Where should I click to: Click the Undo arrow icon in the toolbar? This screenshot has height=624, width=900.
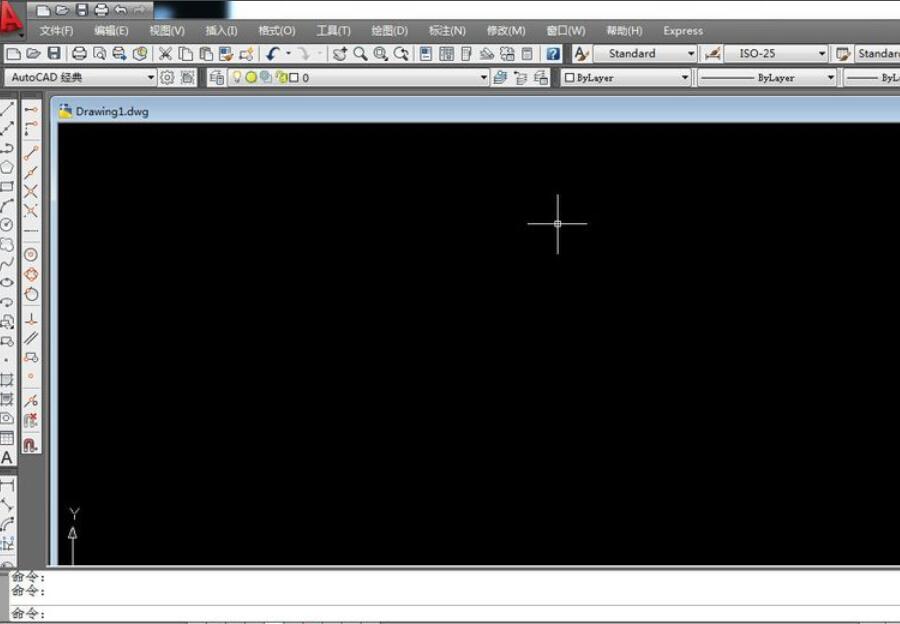click(272, 54)
